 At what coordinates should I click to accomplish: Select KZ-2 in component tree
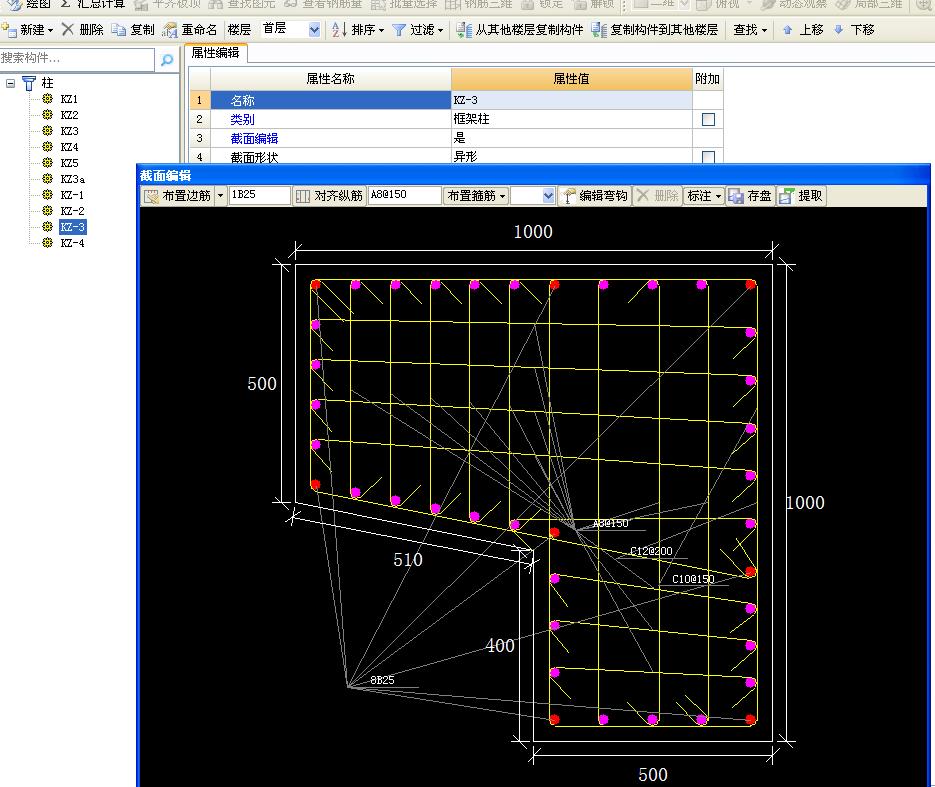[x=72, y=211]
